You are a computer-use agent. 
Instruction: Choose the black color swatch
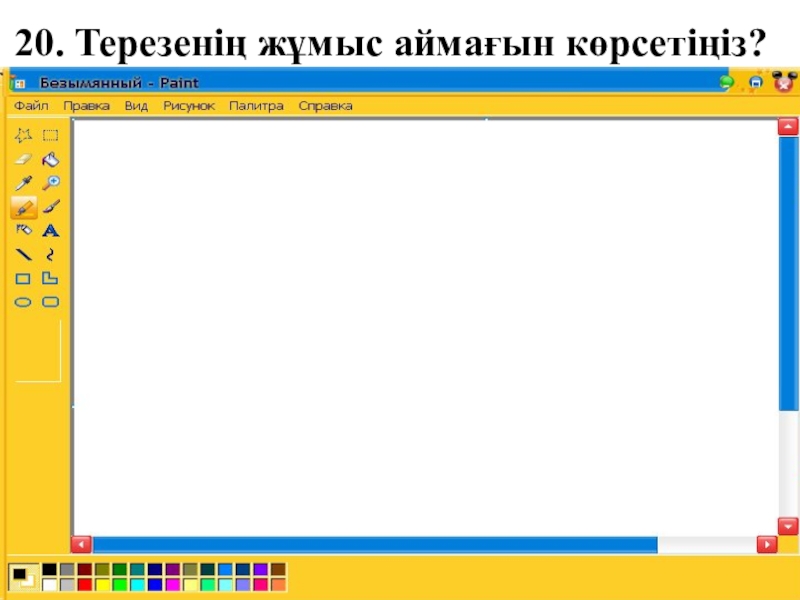49,569
